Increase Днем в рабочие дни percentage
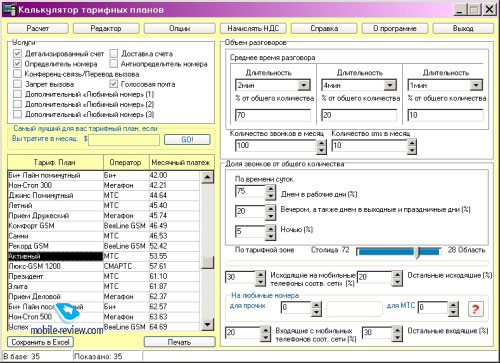 pos(270,189)
